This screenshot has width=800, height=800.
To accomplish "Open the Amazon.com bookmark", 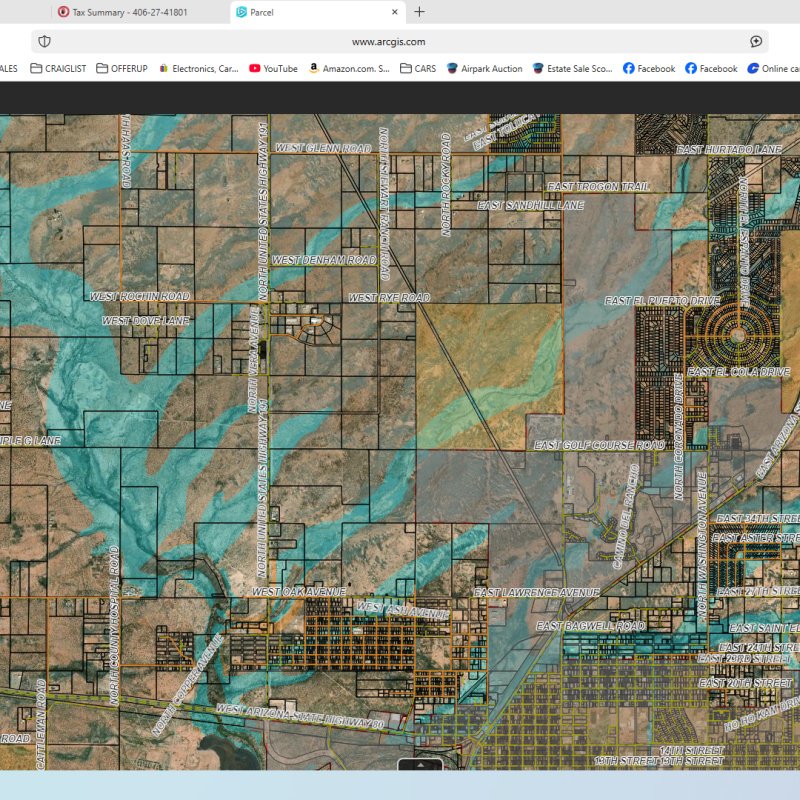I will coord(349,68).
